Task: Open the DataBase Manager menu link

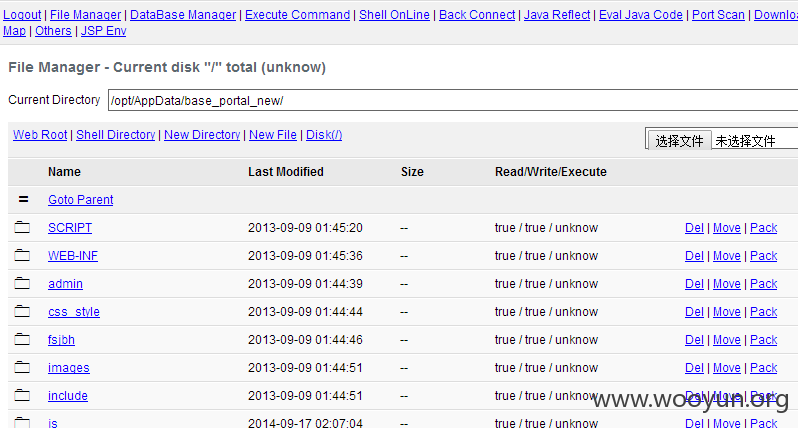Action: coord(183,15)
